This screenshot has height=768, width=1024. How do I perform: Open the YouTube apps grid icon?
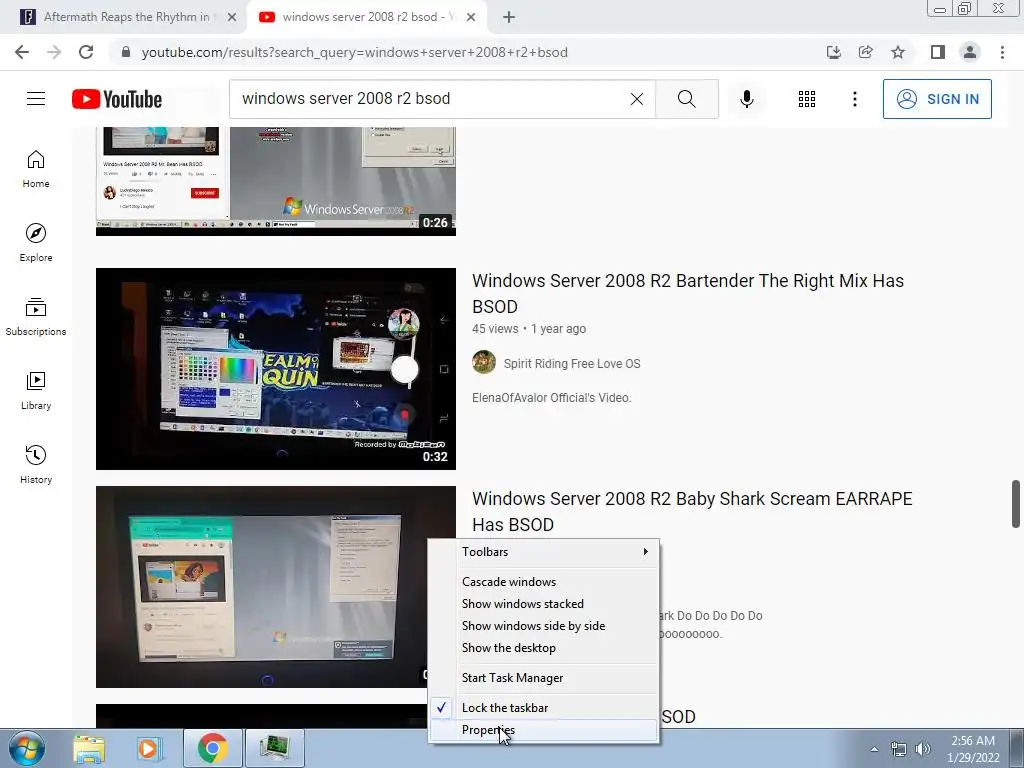click(x=807, y=99)
